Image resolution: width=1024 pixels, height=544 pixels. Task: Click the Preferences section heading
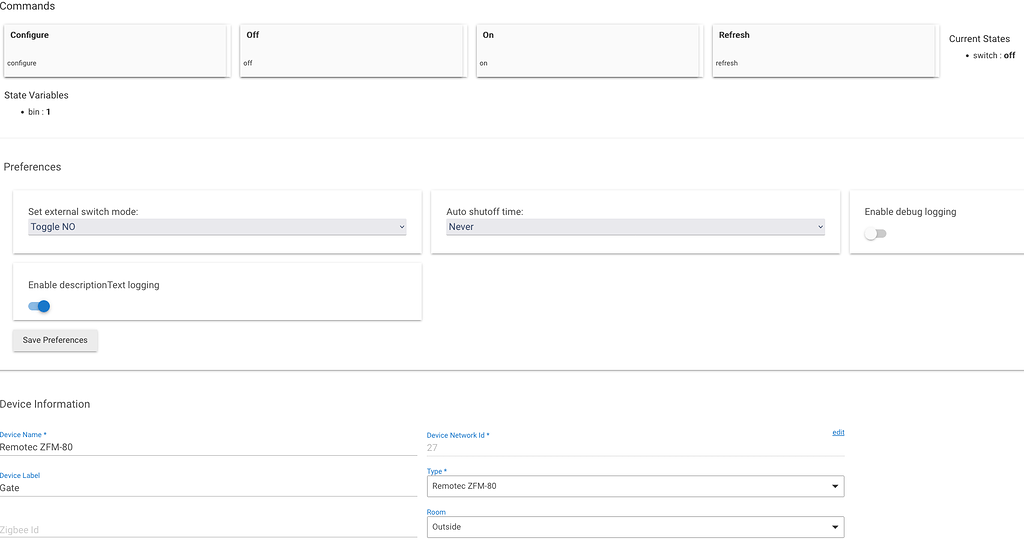coord(32,167)
